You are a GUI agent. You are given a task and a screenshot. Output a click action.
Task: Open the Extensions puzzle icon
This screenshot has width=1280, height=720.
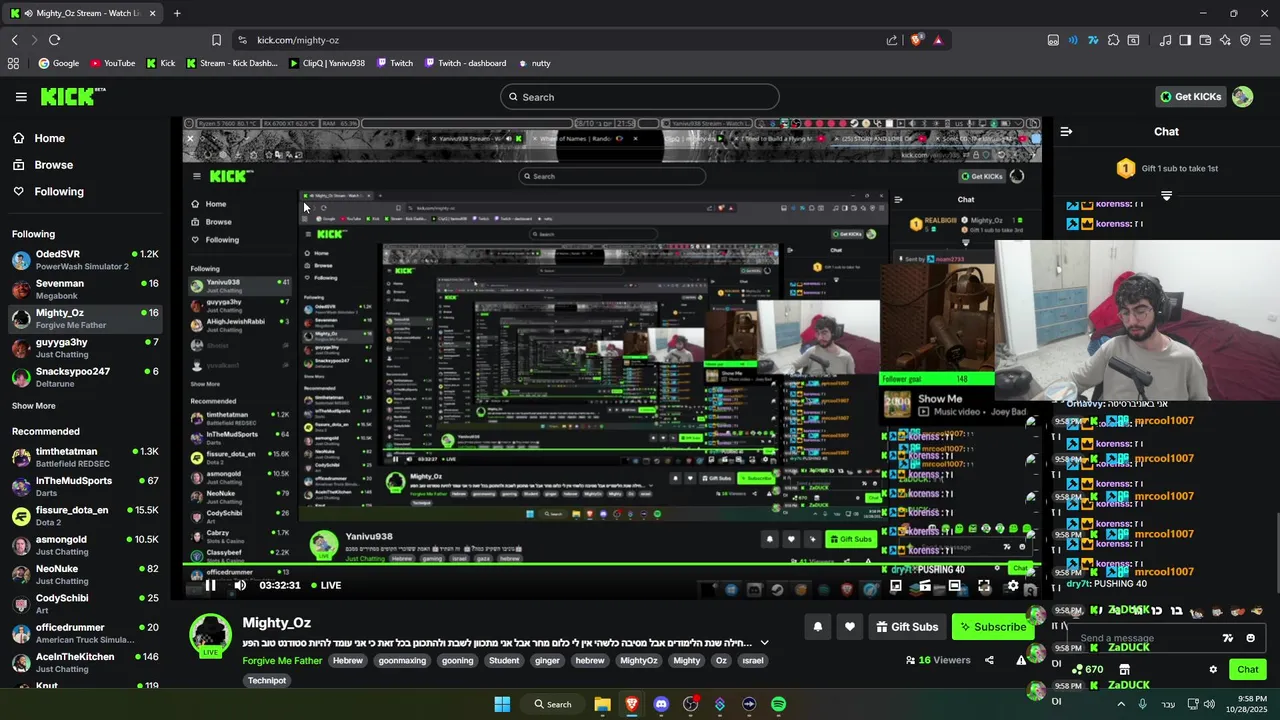pos(1113,40)
